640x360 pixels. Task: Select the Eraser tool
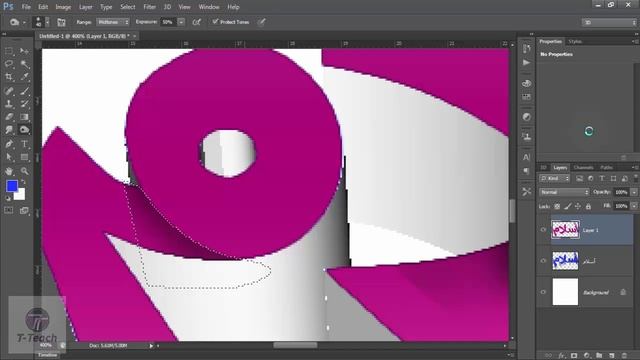[x=9, y=117]
